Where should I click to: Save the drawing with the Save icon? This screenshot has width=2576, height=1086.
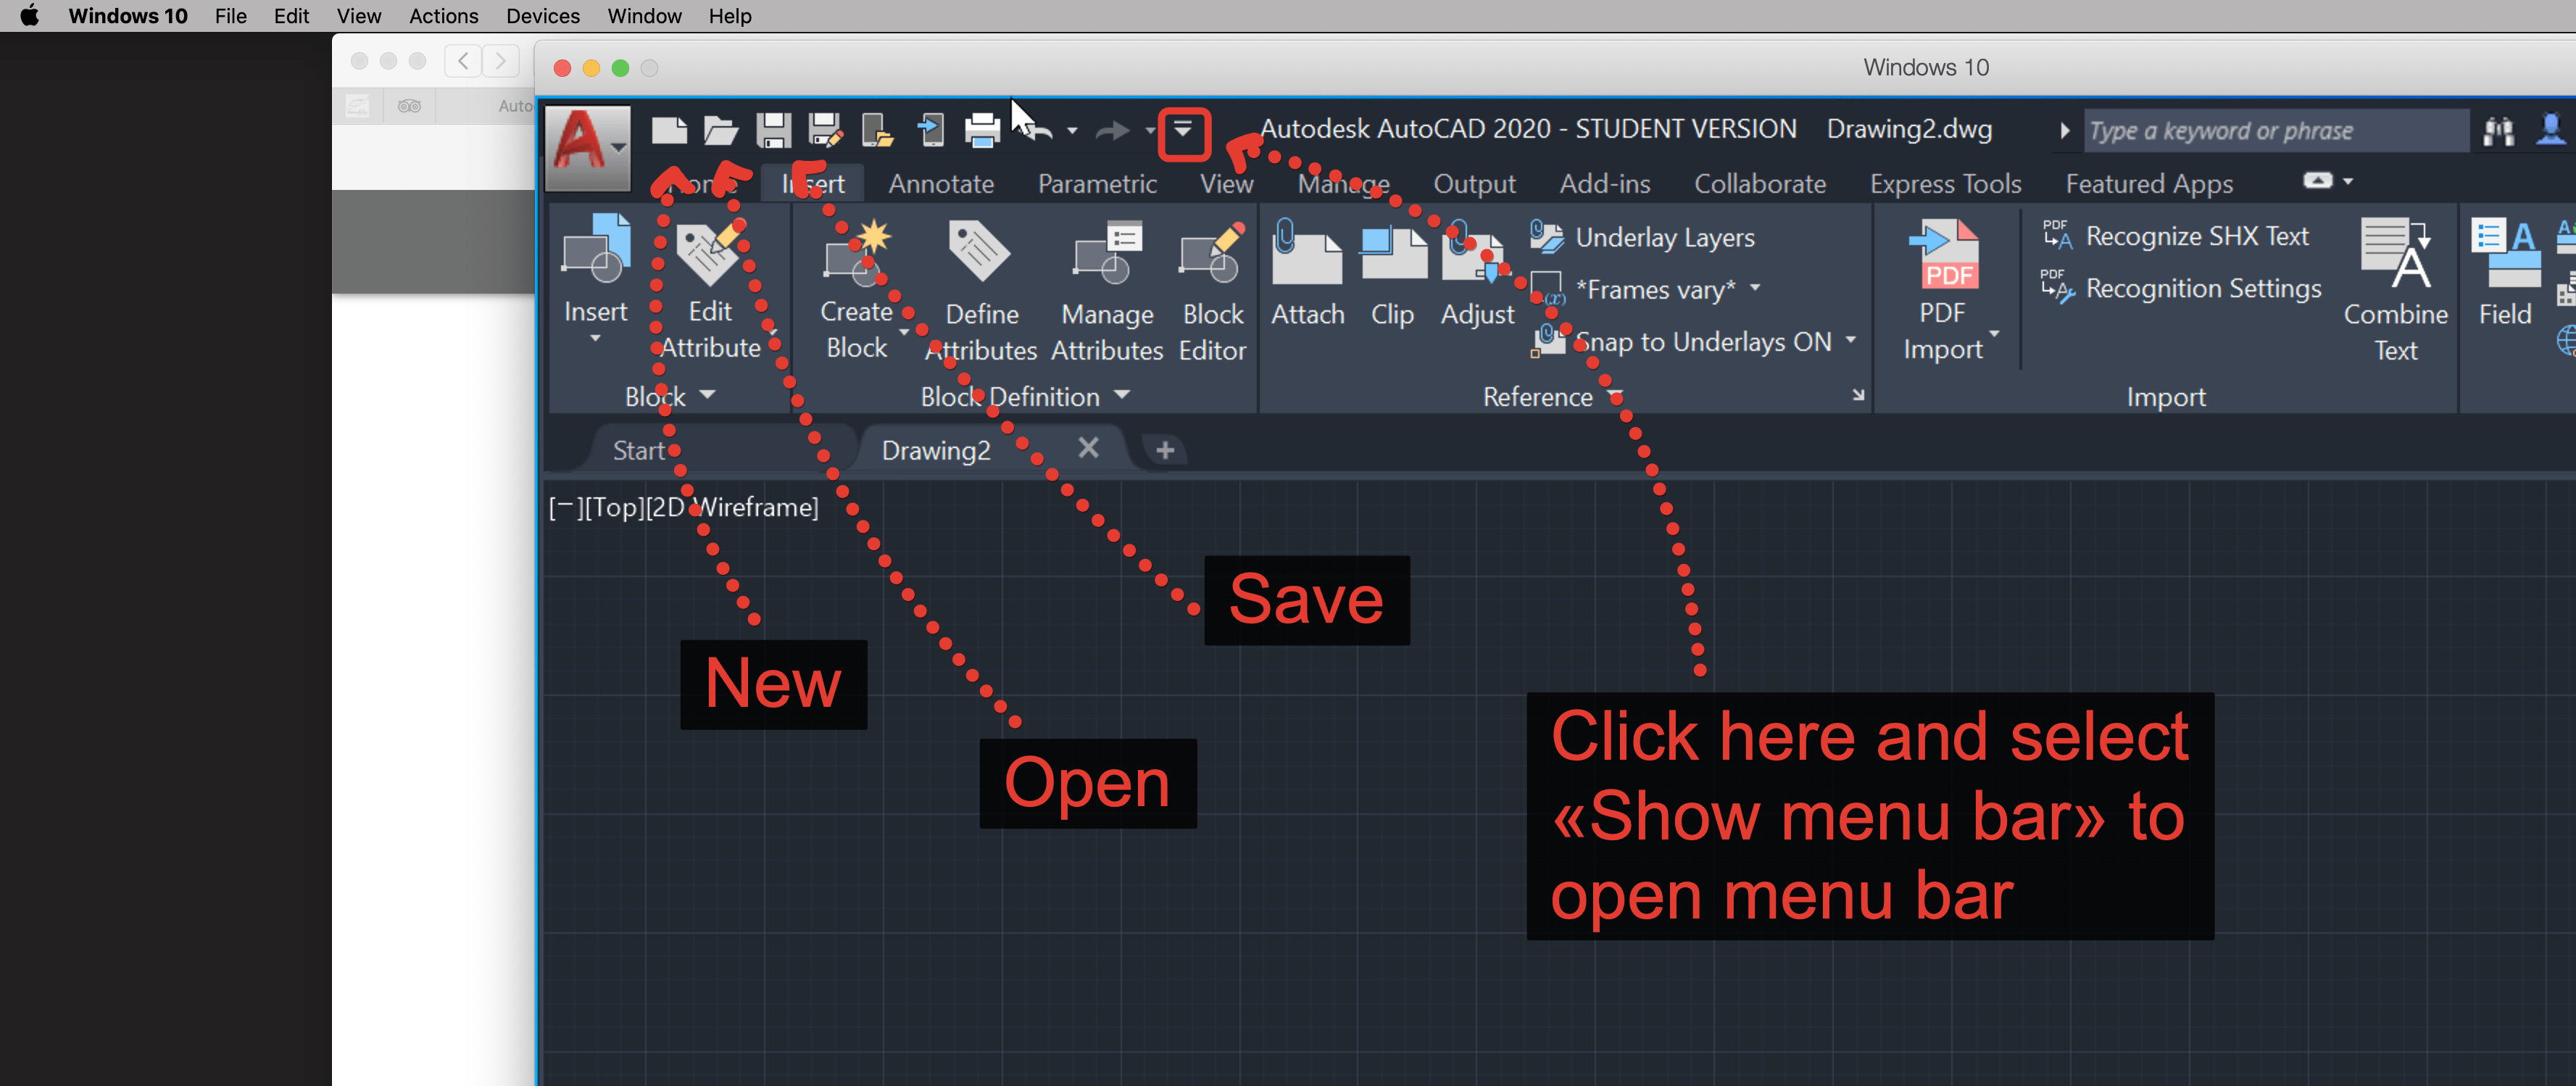(771, 130)
